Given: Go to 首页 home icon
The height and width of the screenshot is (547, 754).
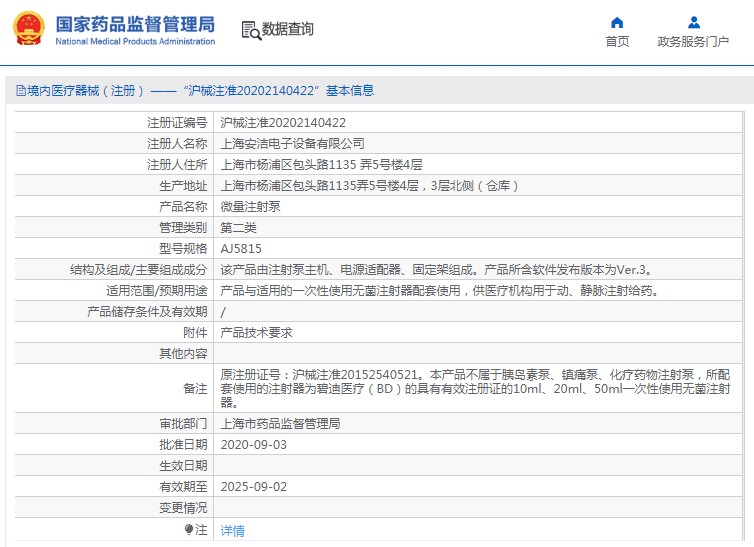Looking at the screenshot, I should tap(617, 23).
